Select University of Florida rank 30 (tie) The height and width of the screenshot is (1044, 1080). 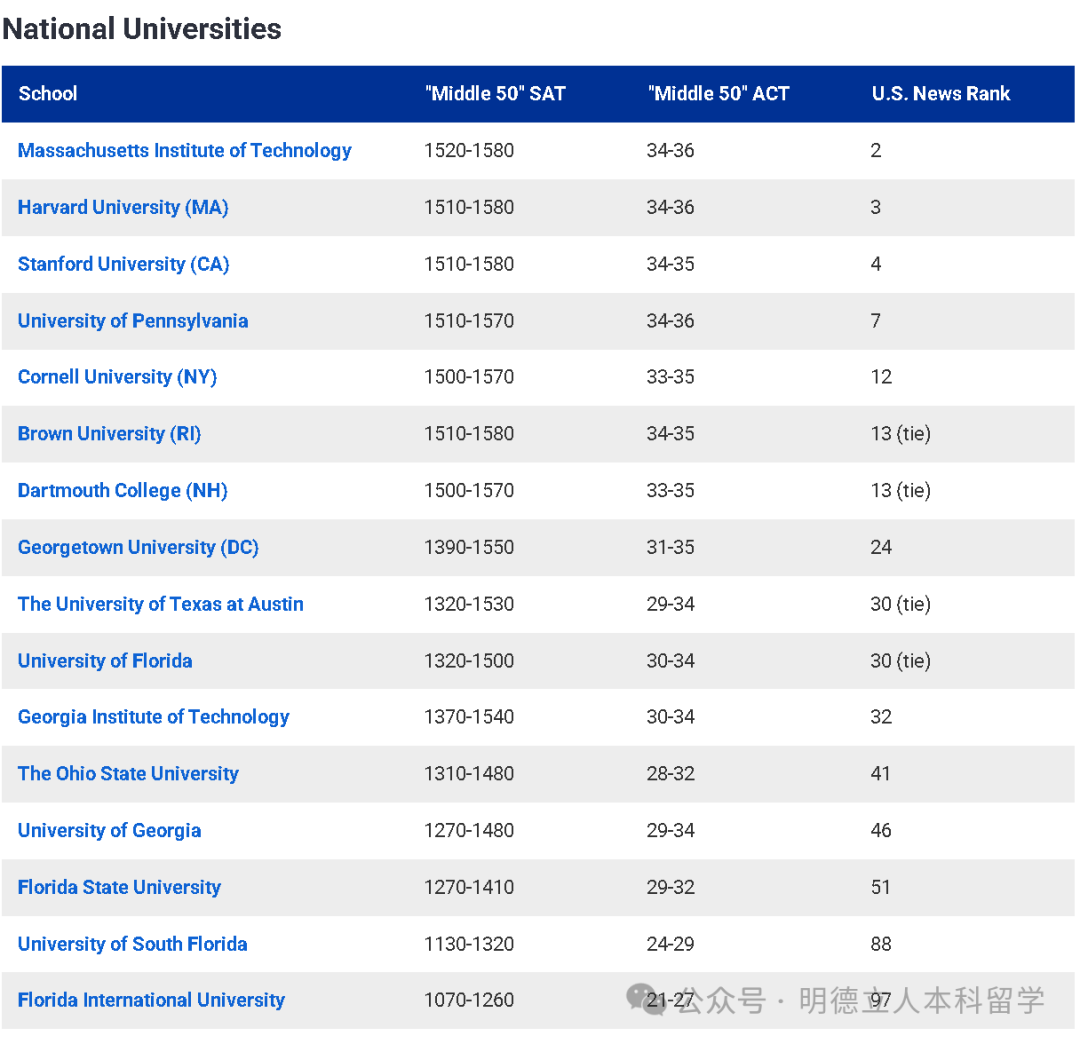click(x=900, y=661)
